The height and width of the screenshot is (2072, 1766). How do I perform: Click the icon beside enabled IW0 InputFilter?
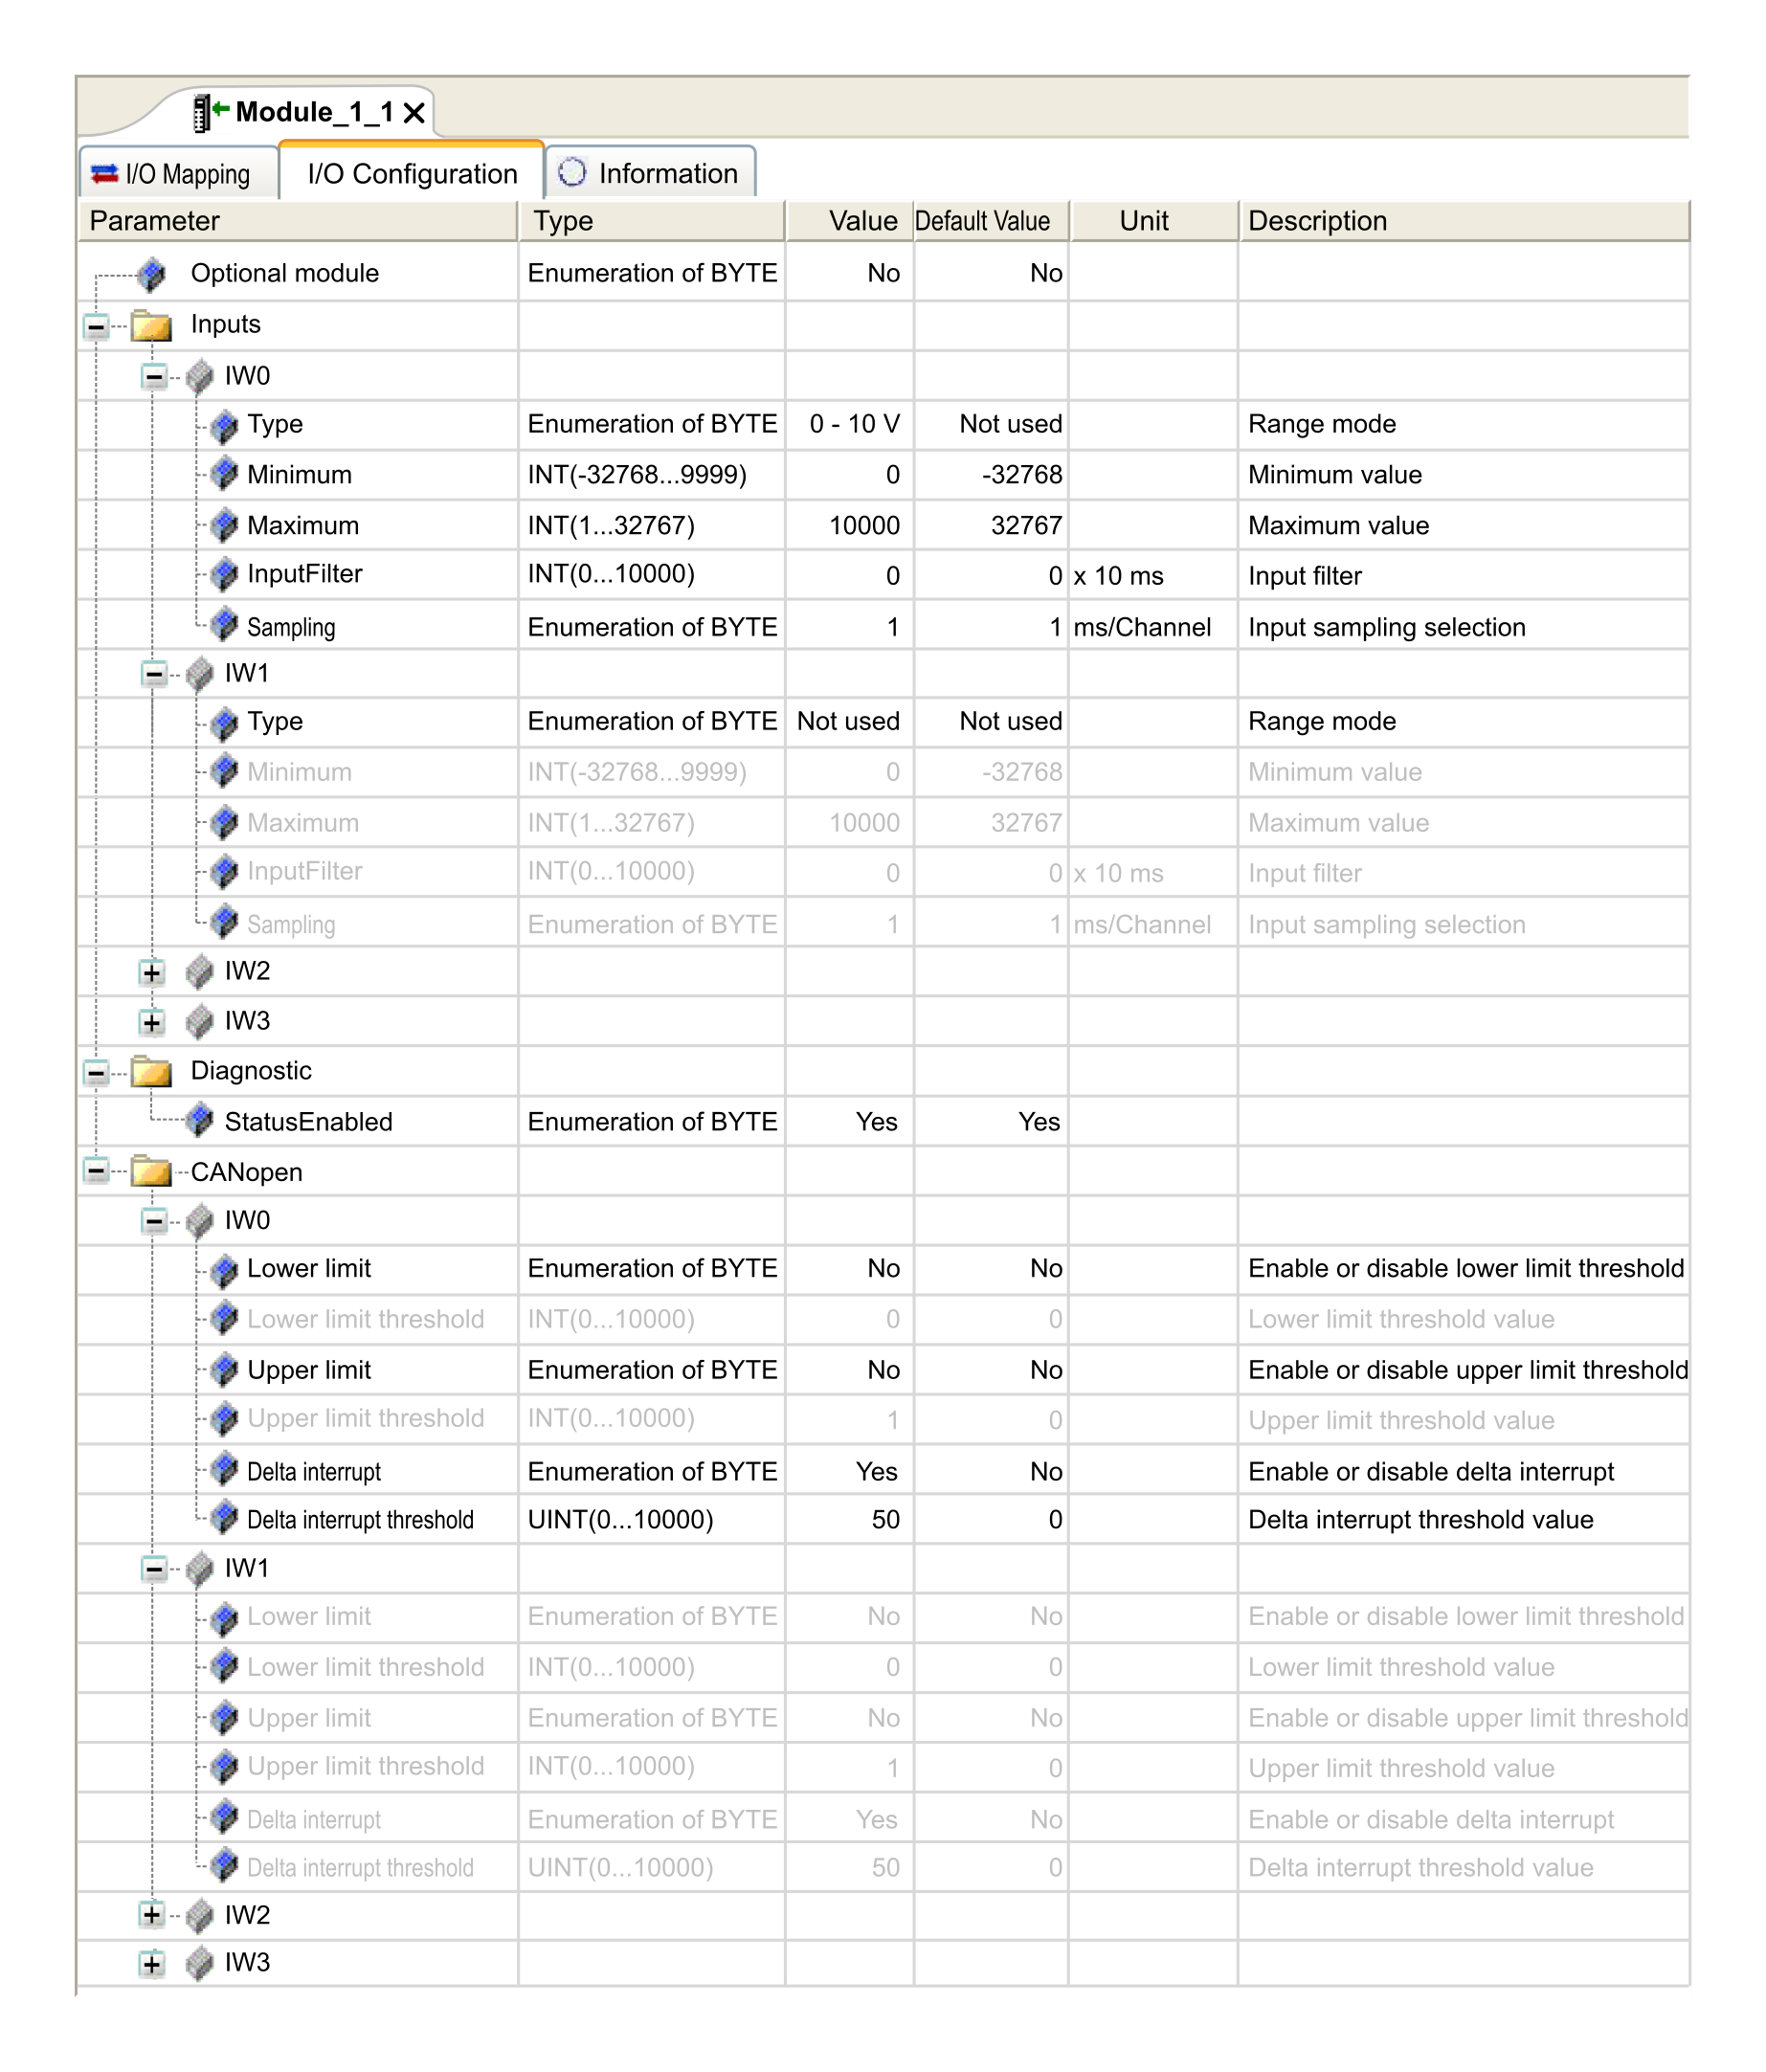pyautogui.click(x=225, y=574)
